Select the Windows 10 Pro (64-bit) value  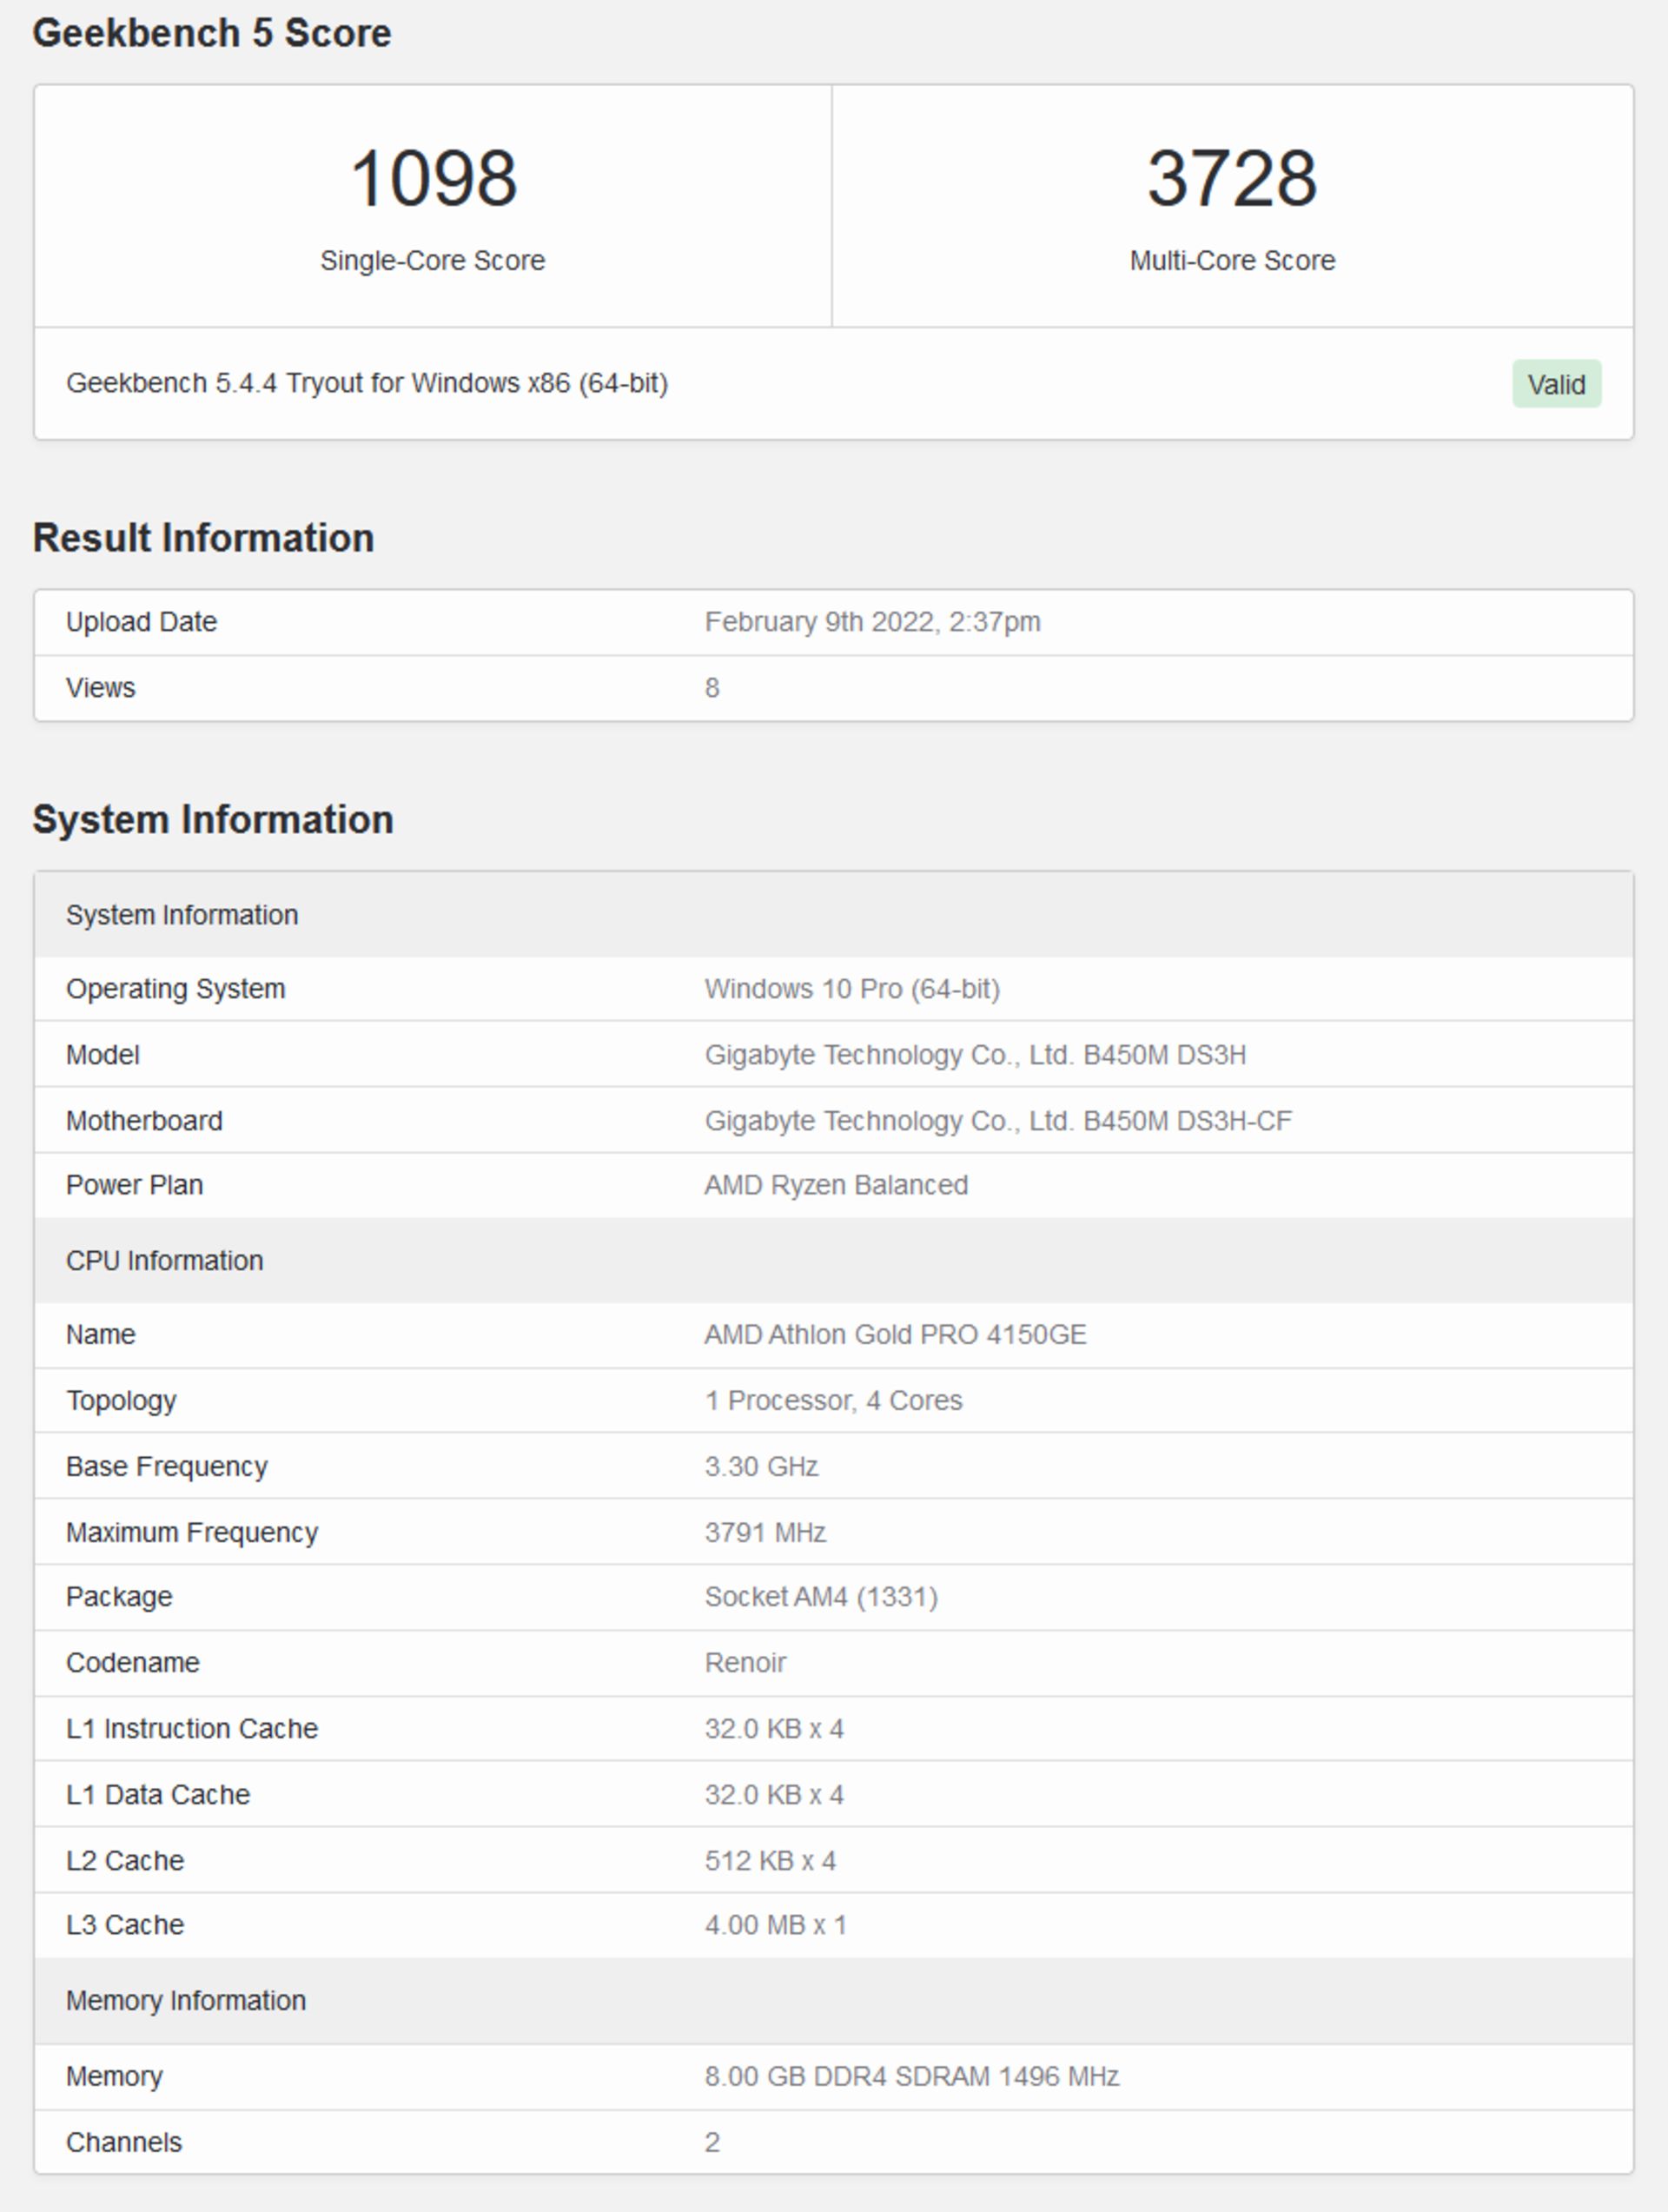[x=852, y=989]
